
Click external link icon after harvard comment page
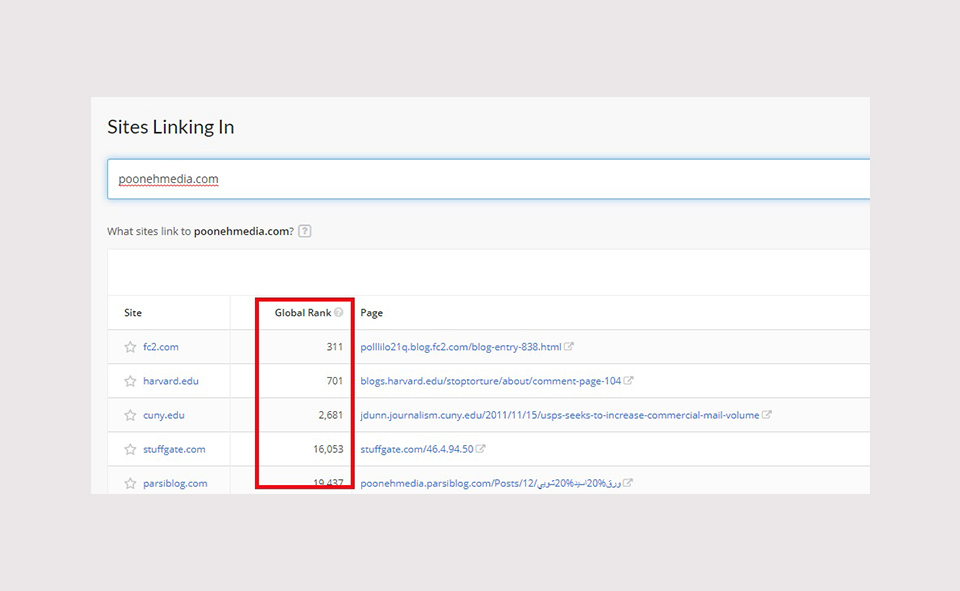[x=628, y=380]
